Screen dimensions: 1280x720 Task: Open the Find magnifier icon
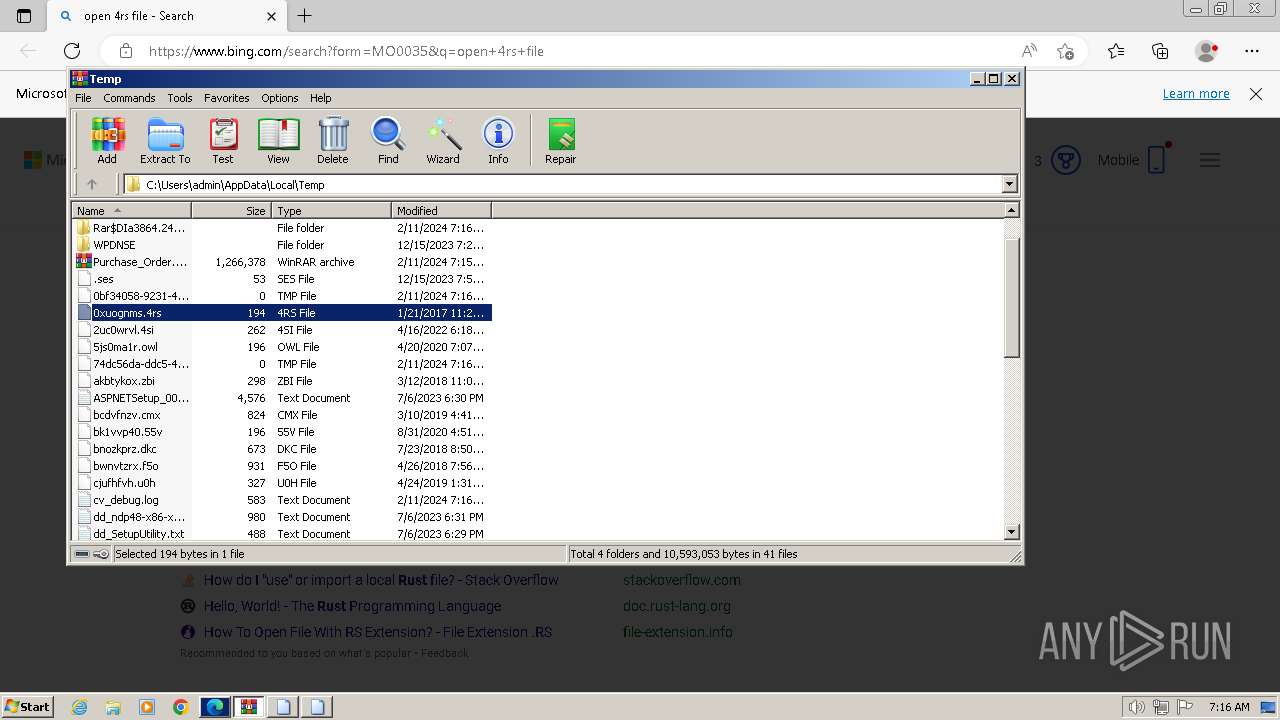click(388, 140)
